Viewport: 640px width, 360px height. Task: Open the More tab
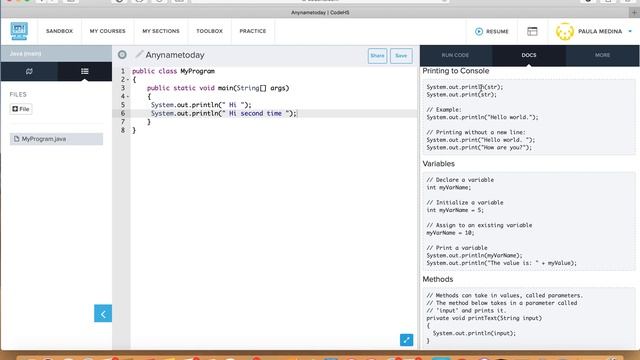602,55
